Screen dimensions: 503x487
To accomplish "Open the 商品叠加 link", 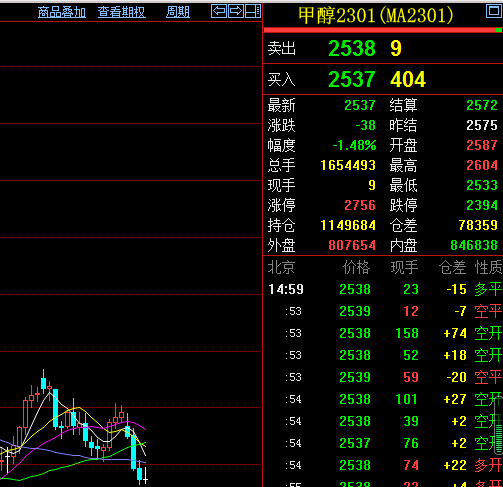I will click(x=62, y=12).
